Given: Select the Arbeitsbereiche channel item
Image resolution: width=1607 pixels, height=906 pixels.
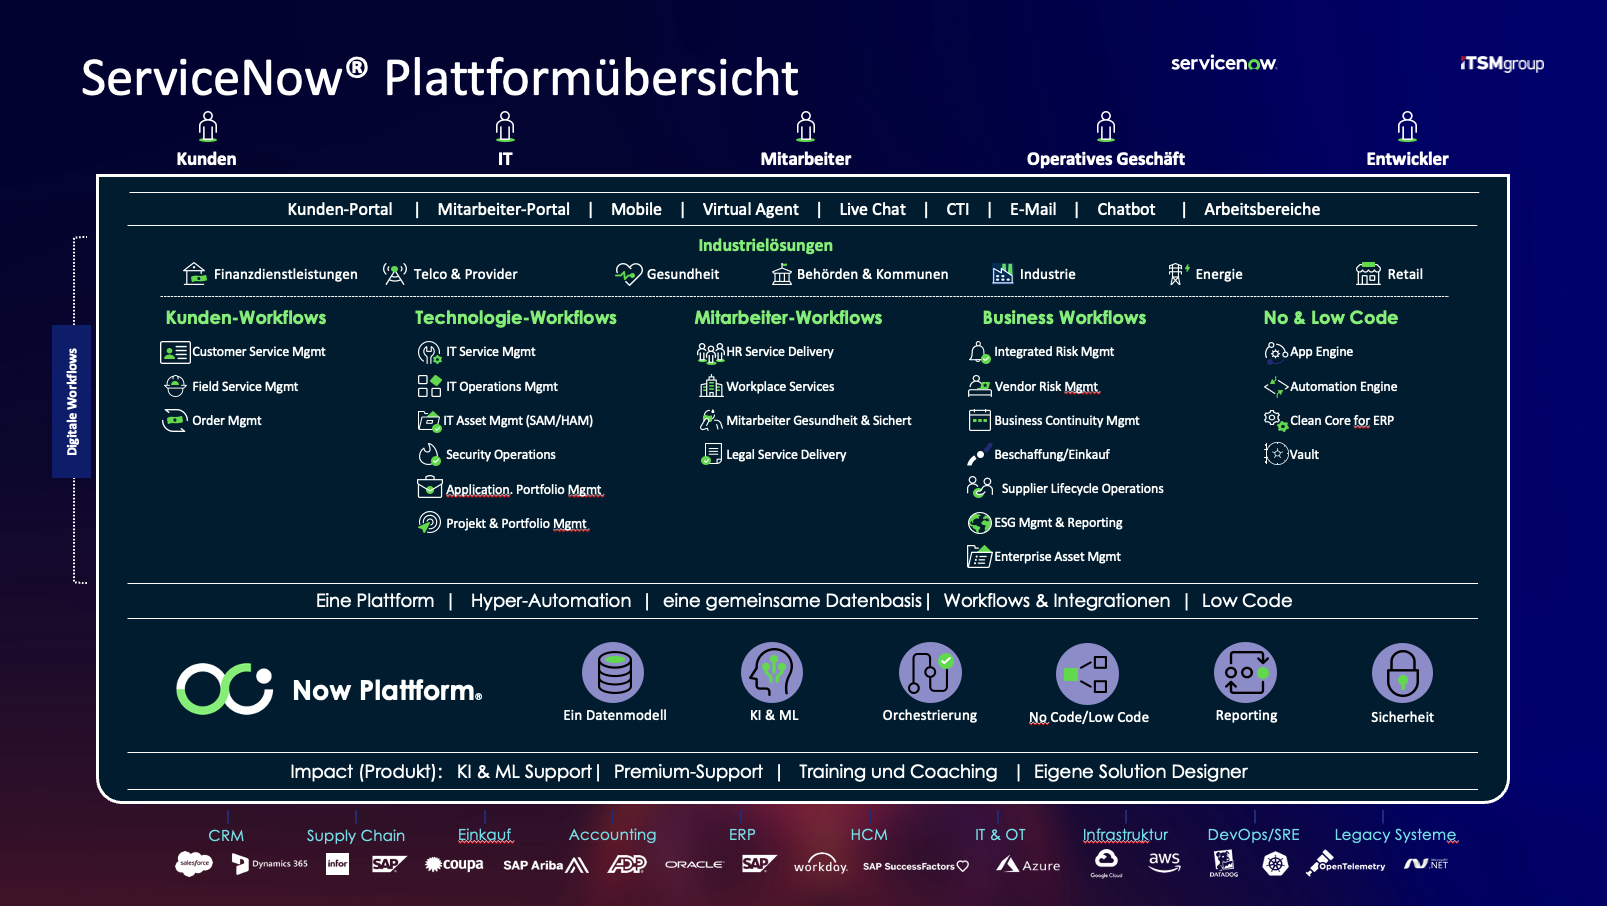Looking at the screenshot, I should (1262, 209).
